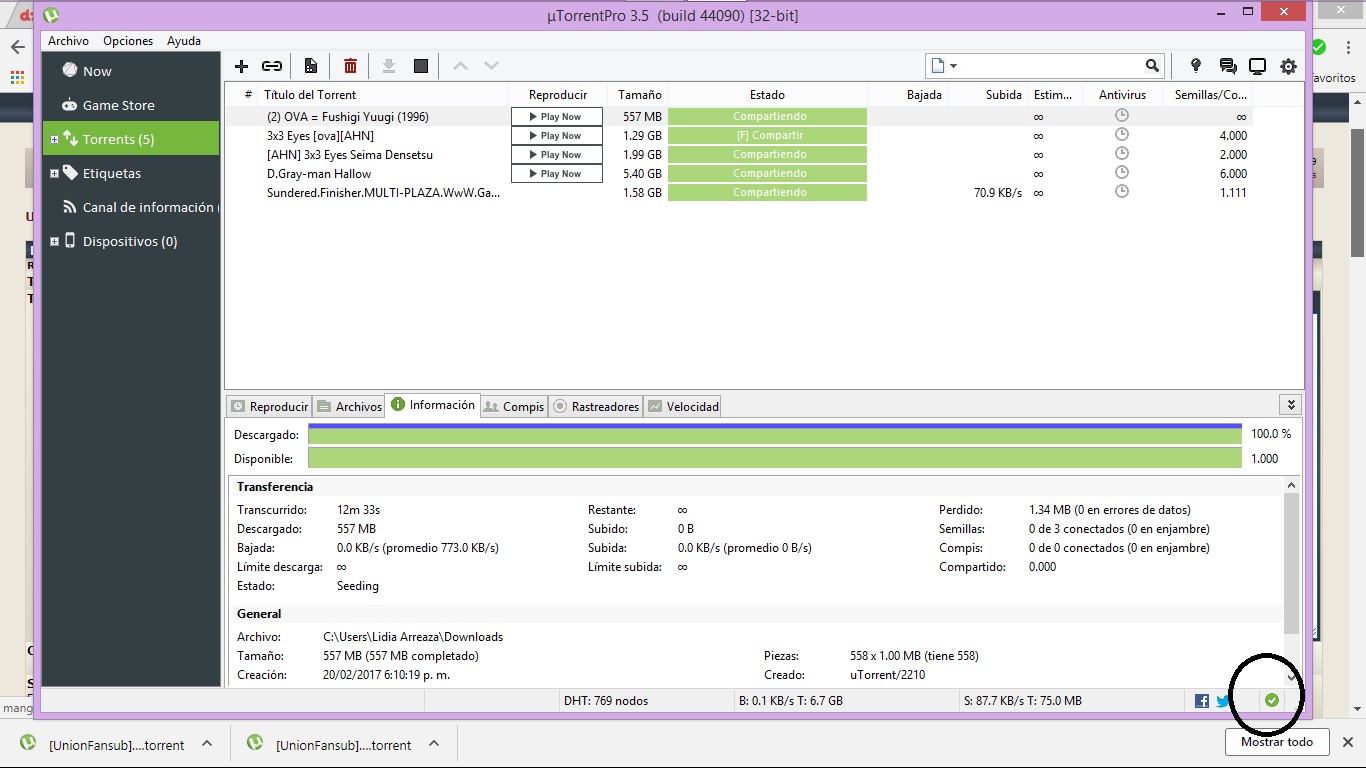Viewport: 1366px width, 768px height.
Task: Click the Descargado progress bar
Action: 775,435
